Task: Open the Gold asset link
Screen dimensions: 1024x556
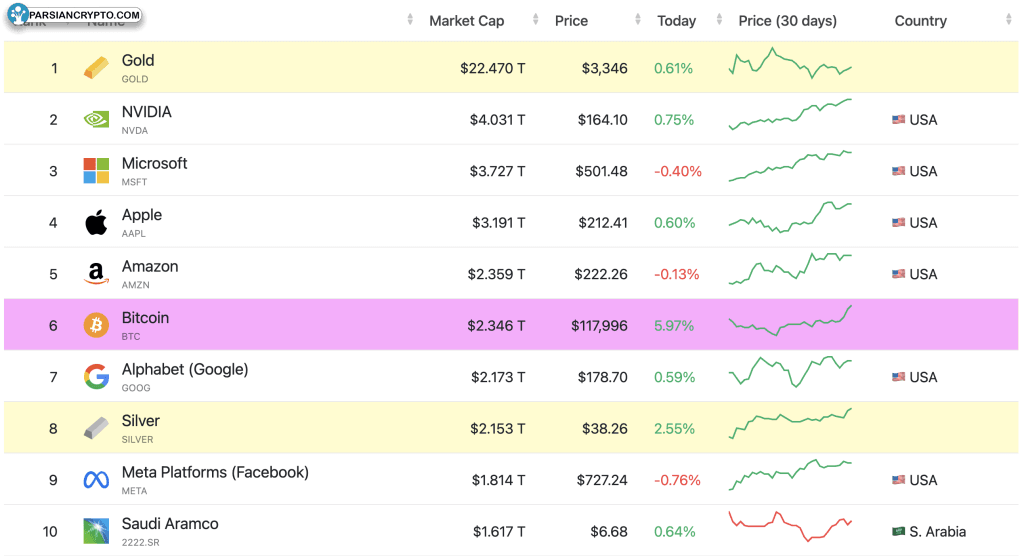Action: click(138, 60)
